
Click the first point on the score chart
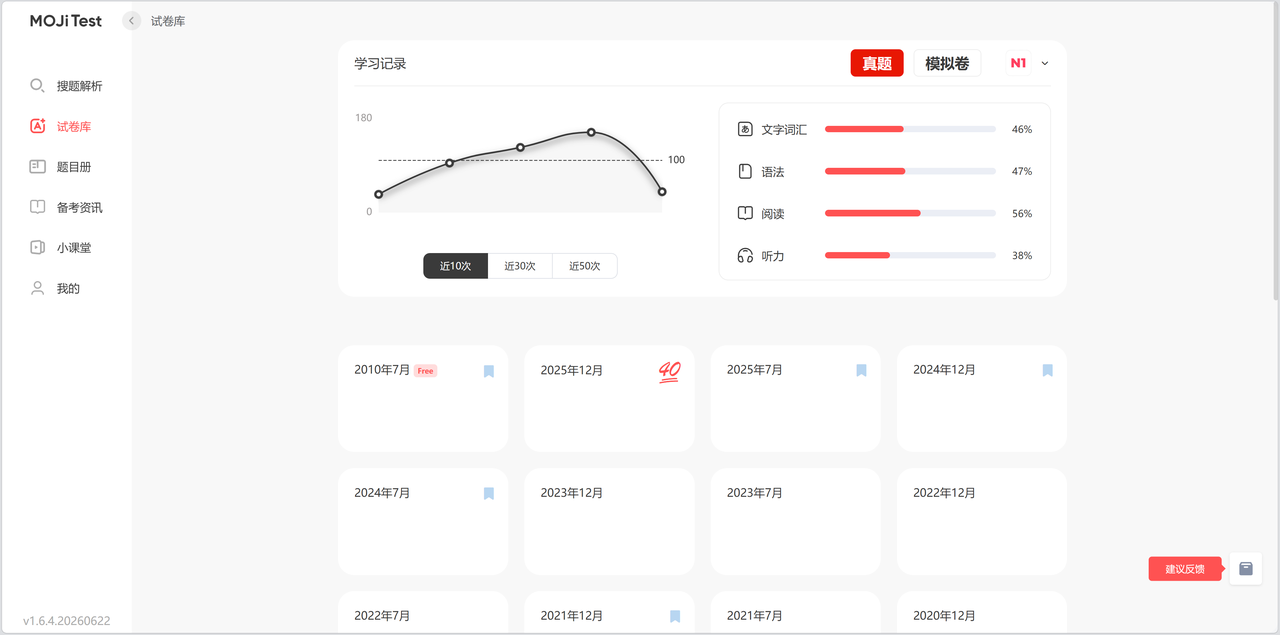click(378, 194)
